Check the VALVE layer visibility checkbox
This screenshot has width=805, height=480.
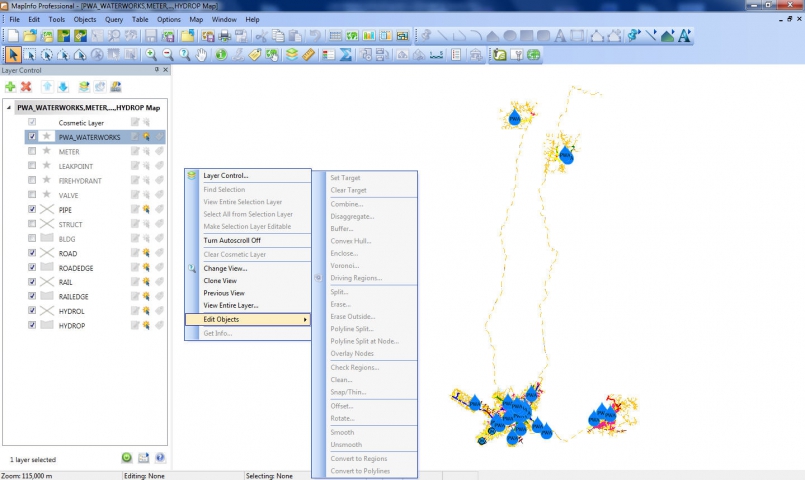(32, 195)
